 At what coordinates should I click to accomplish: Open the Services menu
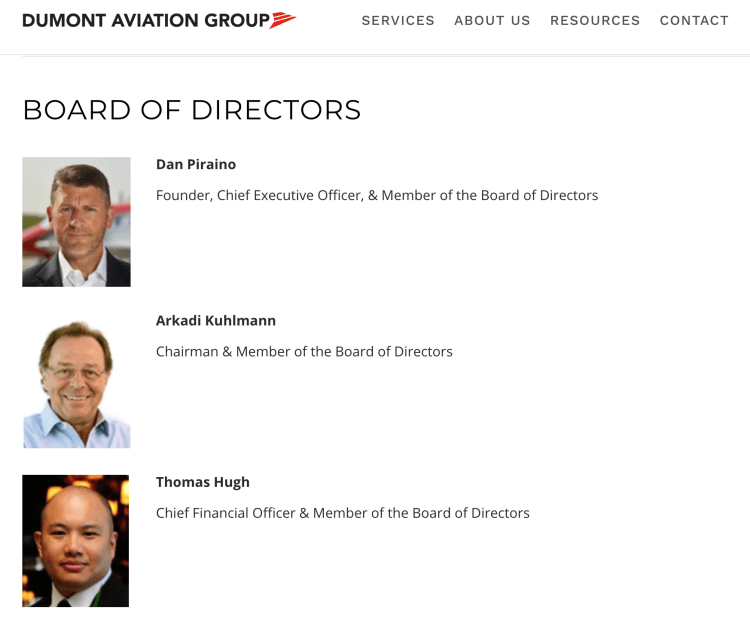(398, 21)
